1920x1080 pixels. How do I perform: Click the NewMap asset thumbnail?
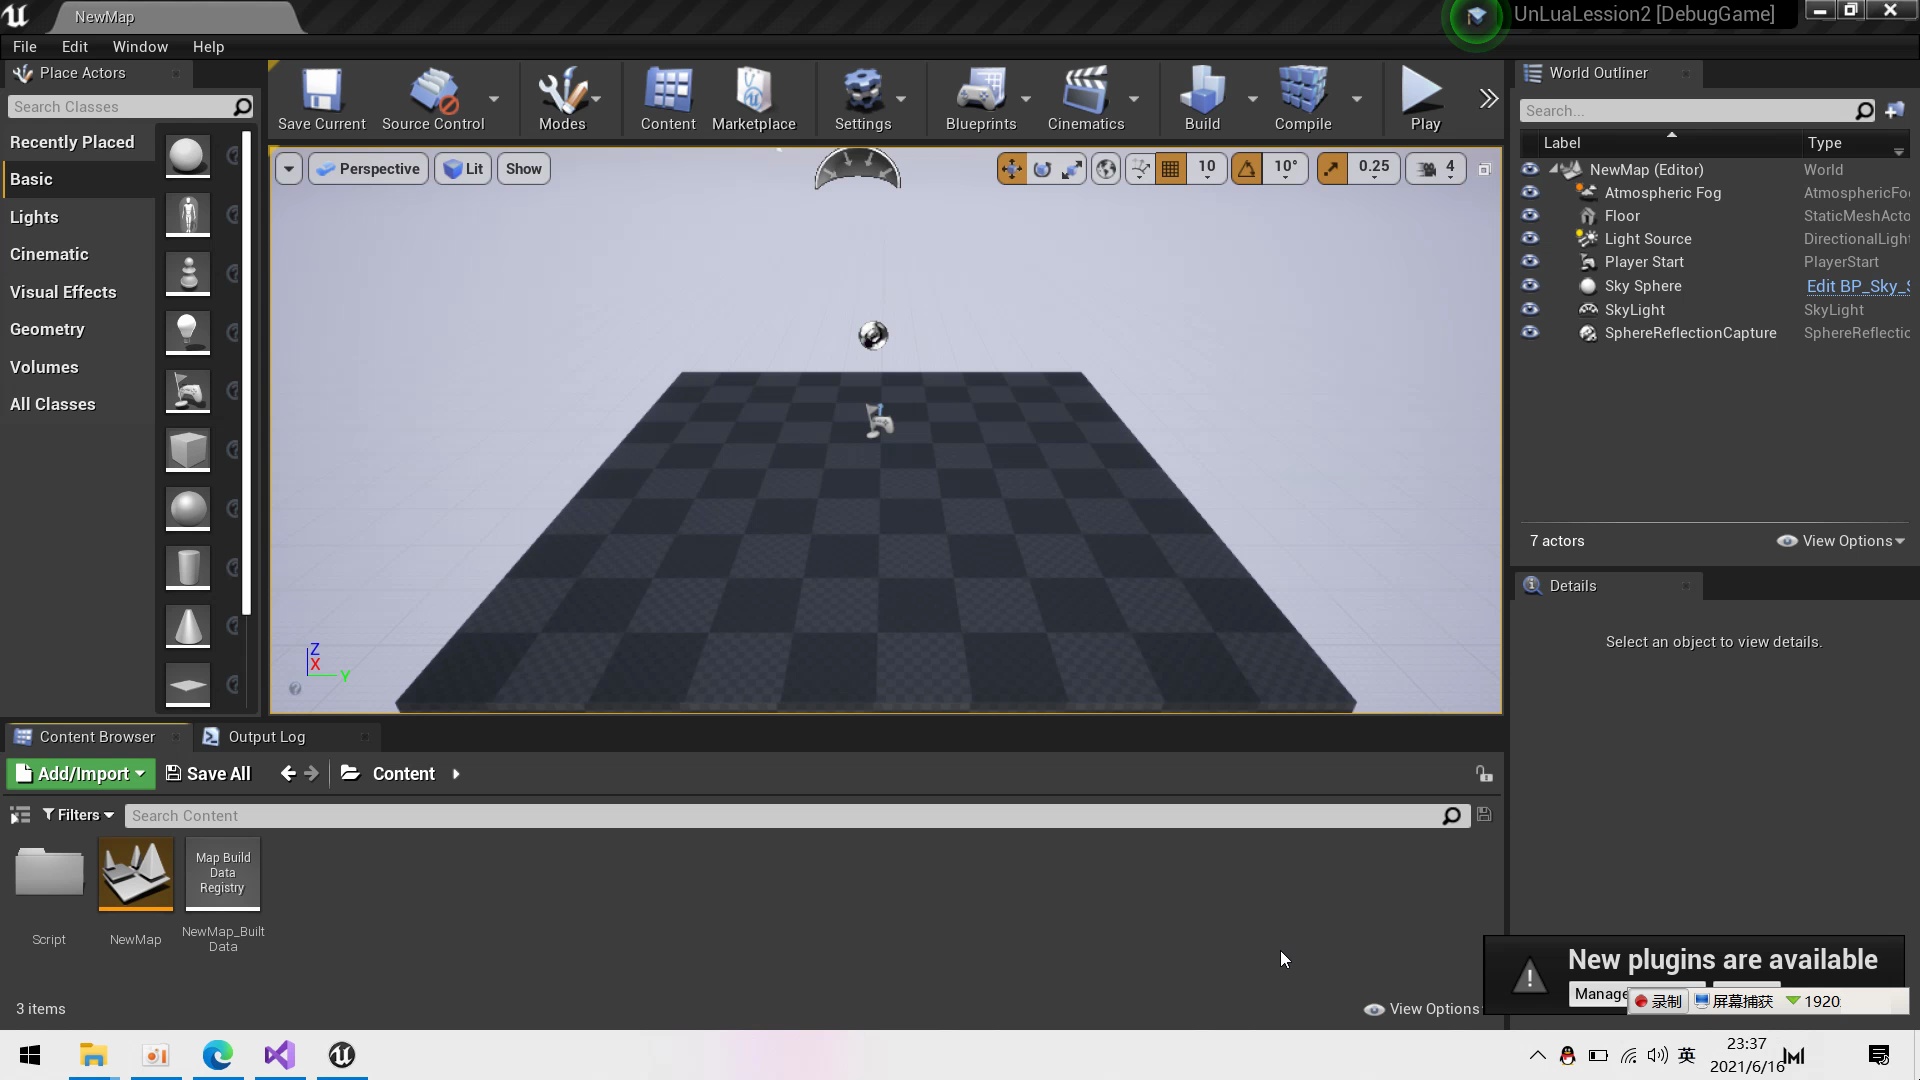[x=136, y=875]
